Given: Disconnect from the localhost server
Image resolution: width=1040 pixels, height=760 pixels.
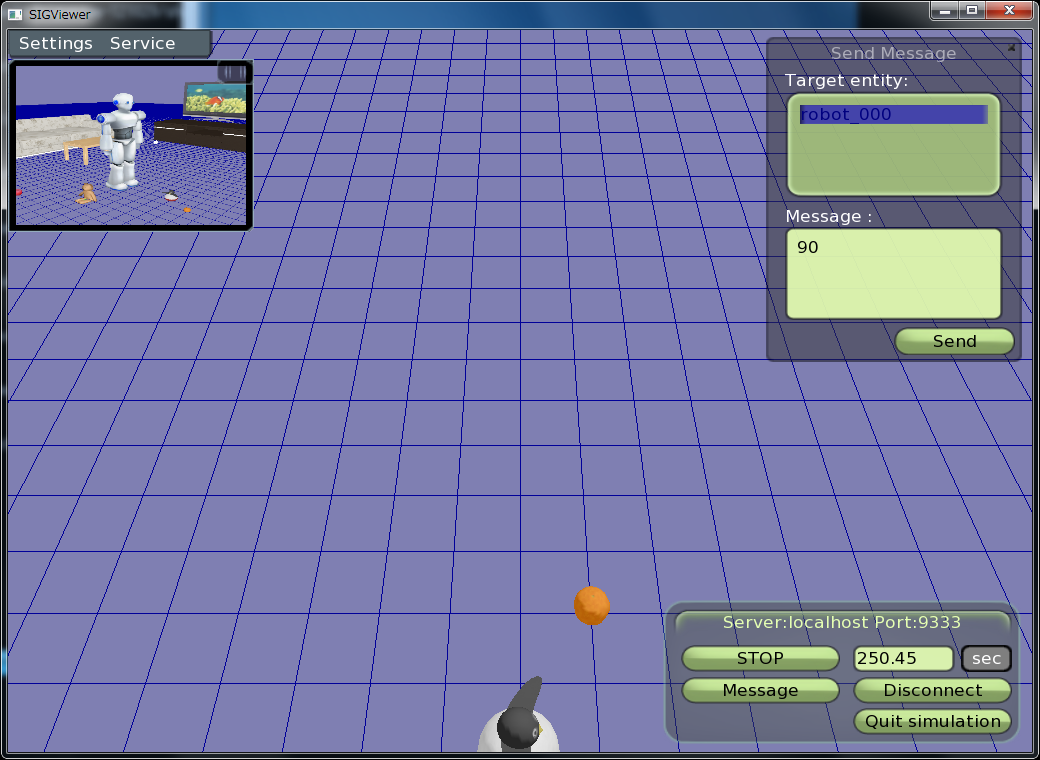Looking at the screenshot, I should click(x=932, y=691).
